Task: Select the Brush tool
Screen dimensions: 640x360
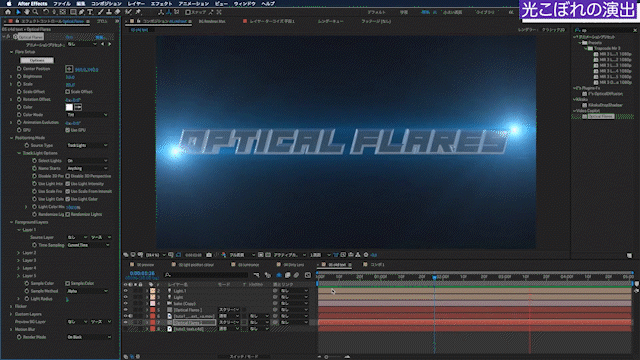Action: 100,12
